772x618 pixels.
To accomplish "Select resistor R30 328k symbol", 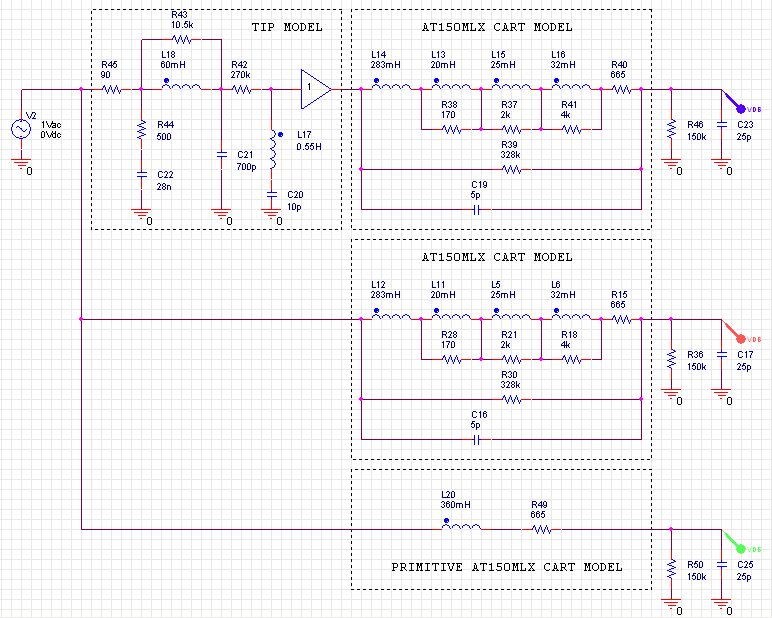I will point(512,399).
